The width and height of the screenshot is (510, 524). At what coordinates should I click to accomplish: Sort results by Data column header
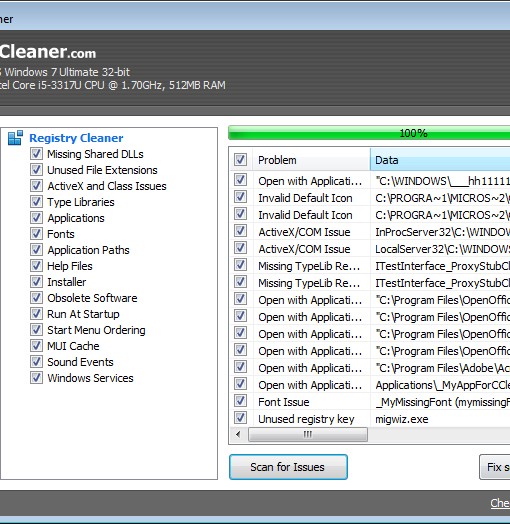pyautogui.click(x=440, y=160)
